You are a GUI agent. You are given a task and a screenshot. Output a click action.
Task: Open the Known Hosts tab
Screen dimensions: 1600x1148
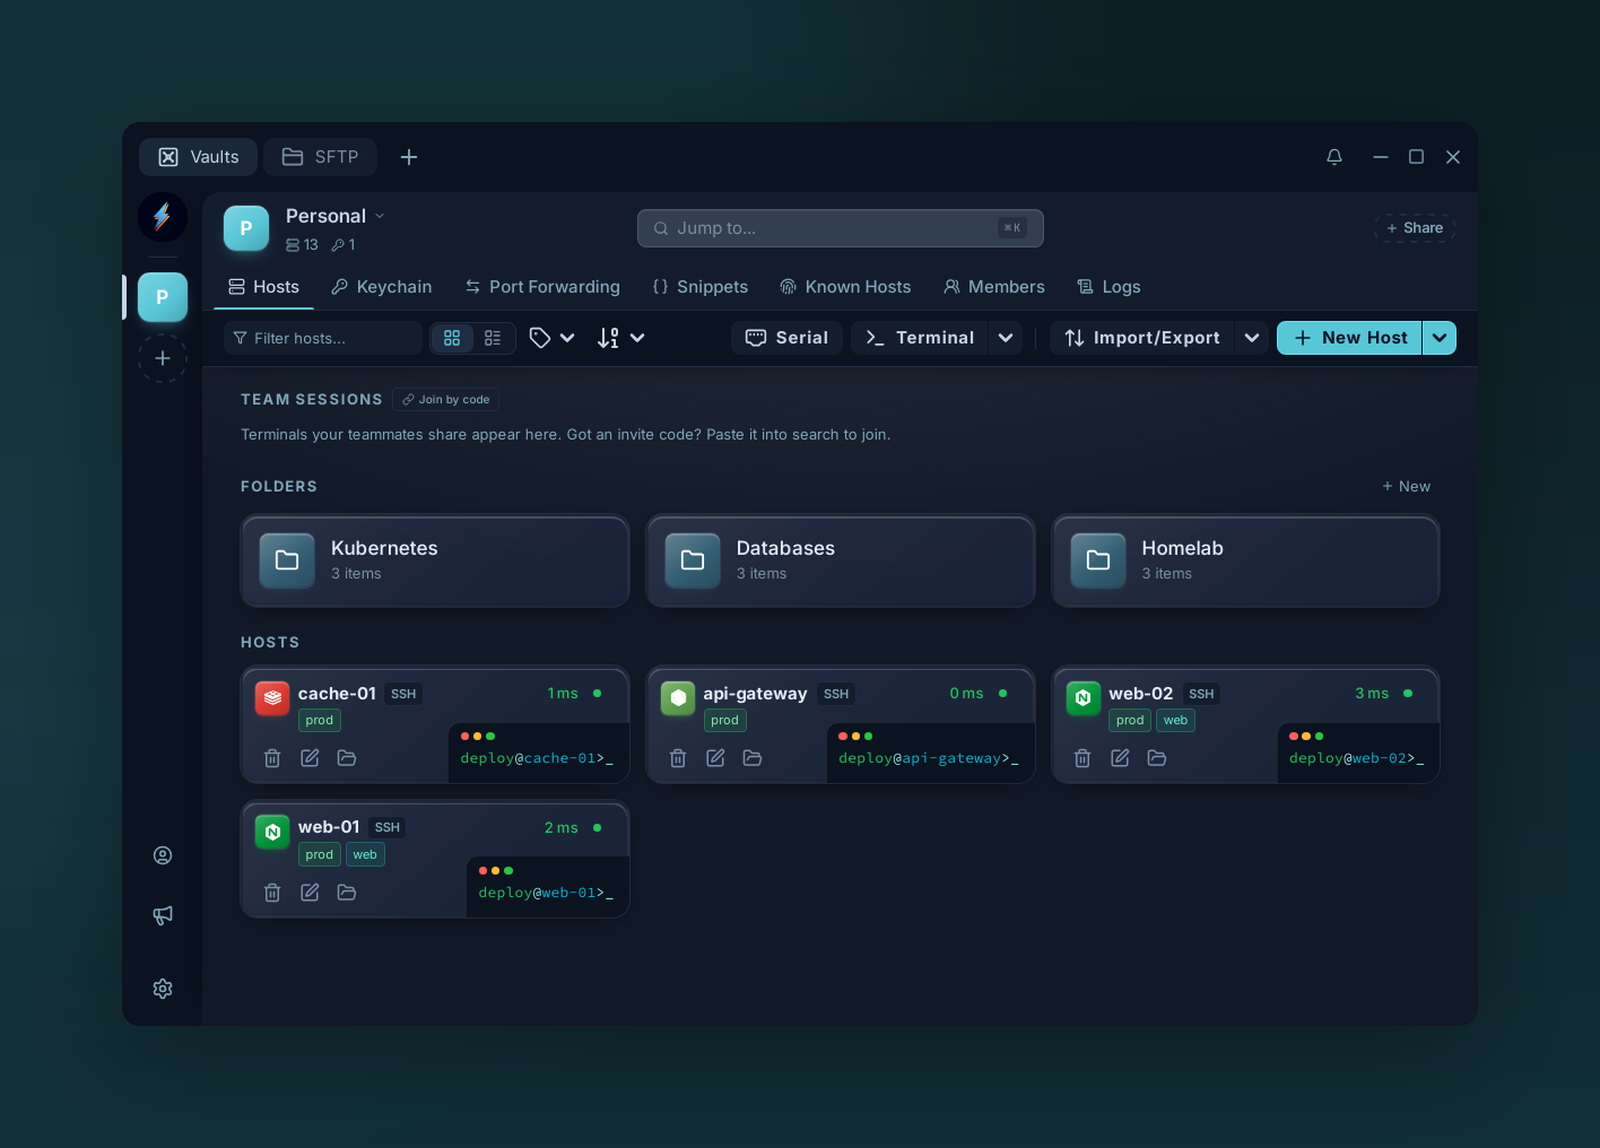coord(846,287)
